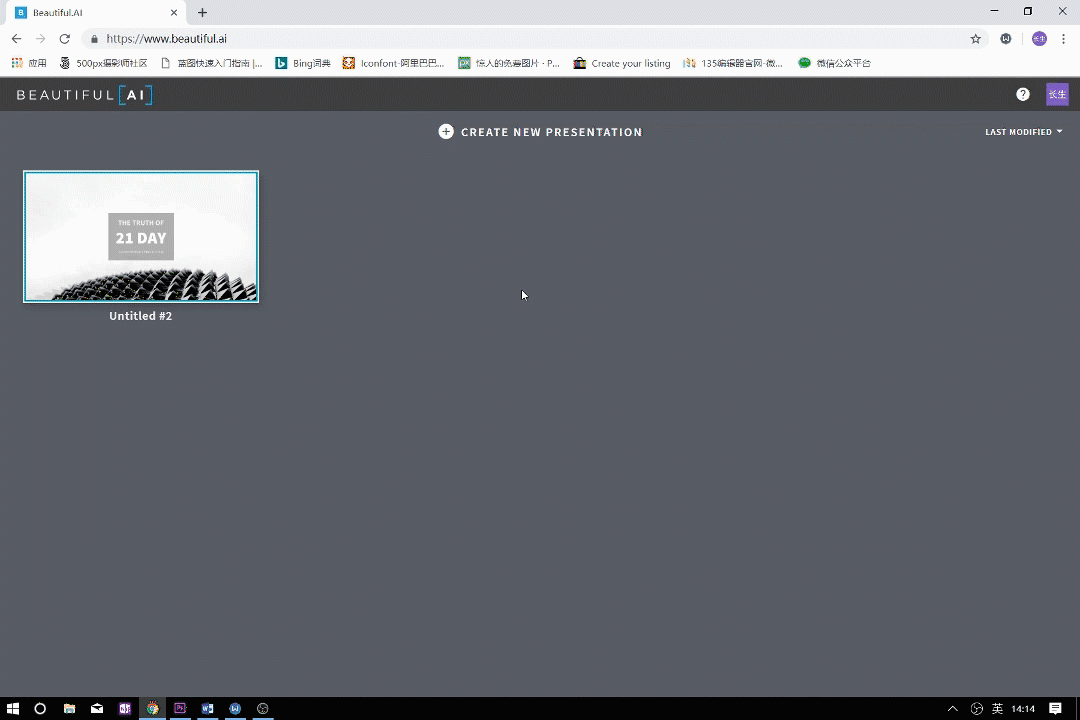Open the help question mark icon

1023,94
